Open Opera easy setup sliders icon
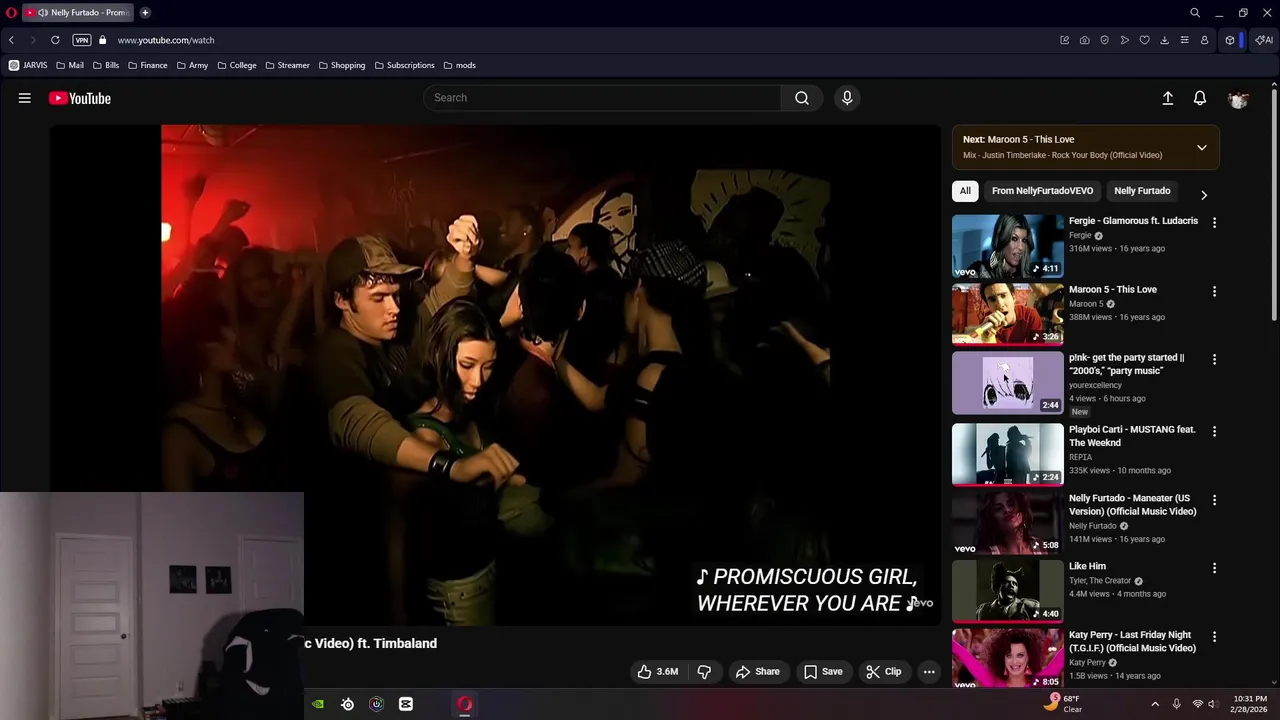This screenshot has height=720, width=1280. [1184, 40]
